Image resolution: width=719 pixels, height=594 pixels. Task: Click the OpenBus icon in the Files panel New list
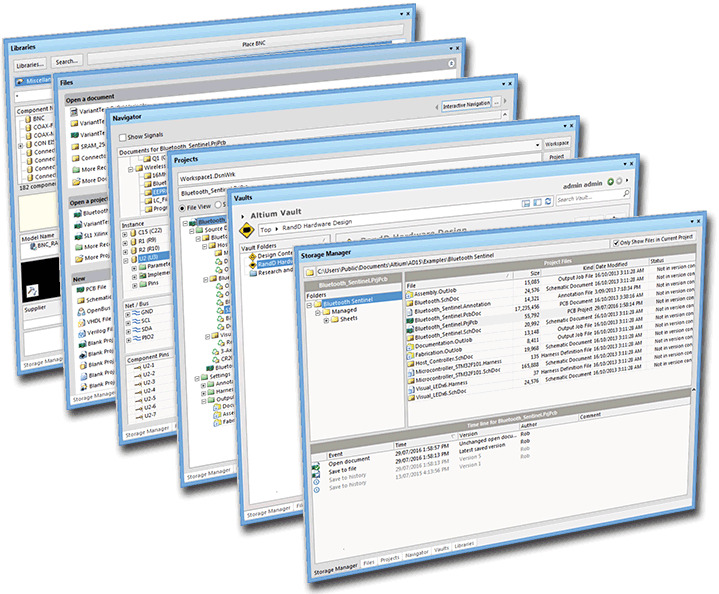pos(81,312)
